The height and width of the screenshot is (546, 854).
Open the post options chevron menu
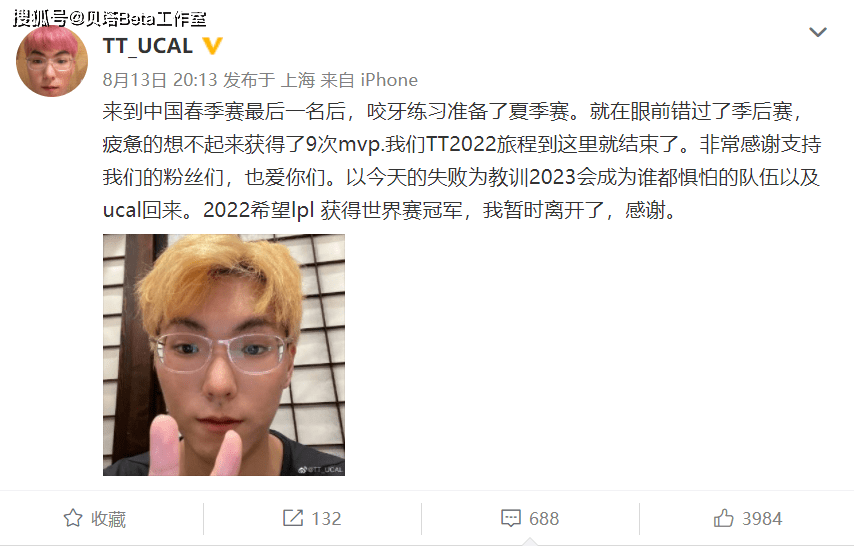tap(818, 32)
